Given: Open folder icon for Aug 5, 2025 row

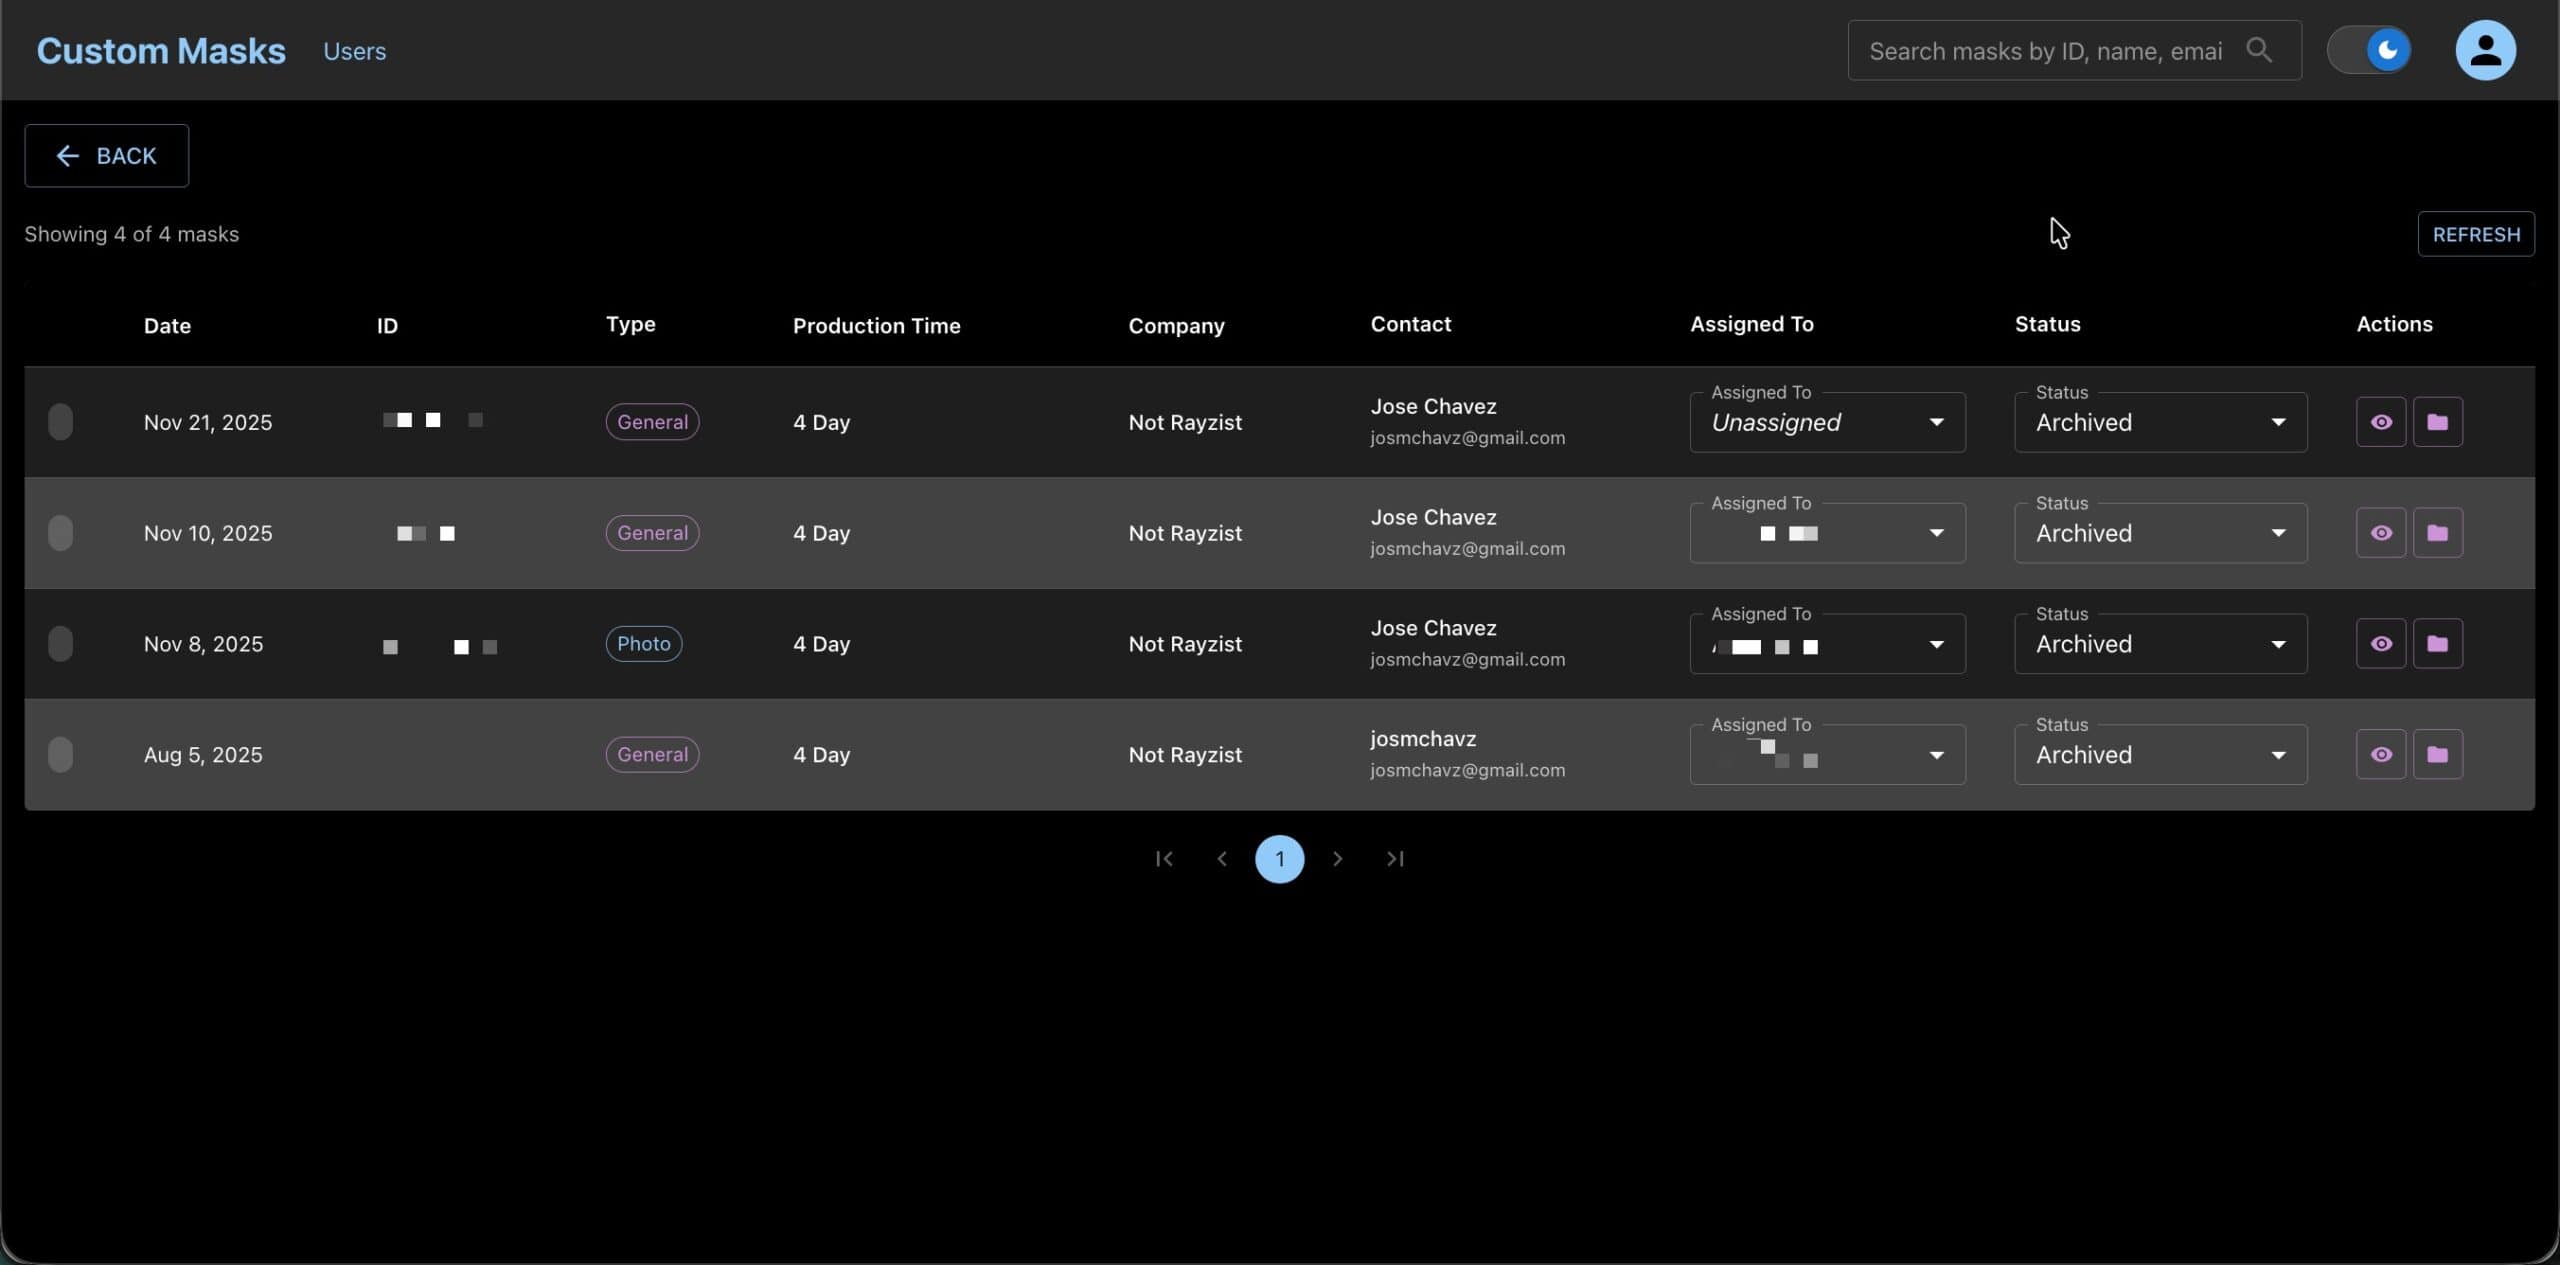Looking at the screenshot, I should [x=2437, y=755].
